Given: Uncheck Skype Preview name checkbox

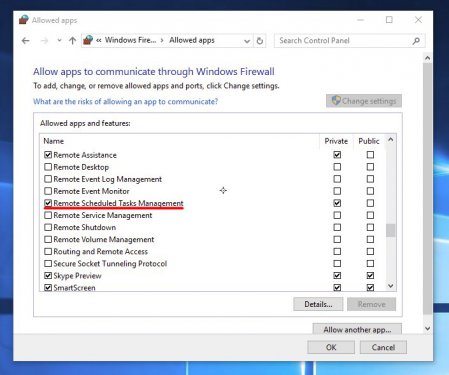Looking at the screenshot, I should 48,276.
